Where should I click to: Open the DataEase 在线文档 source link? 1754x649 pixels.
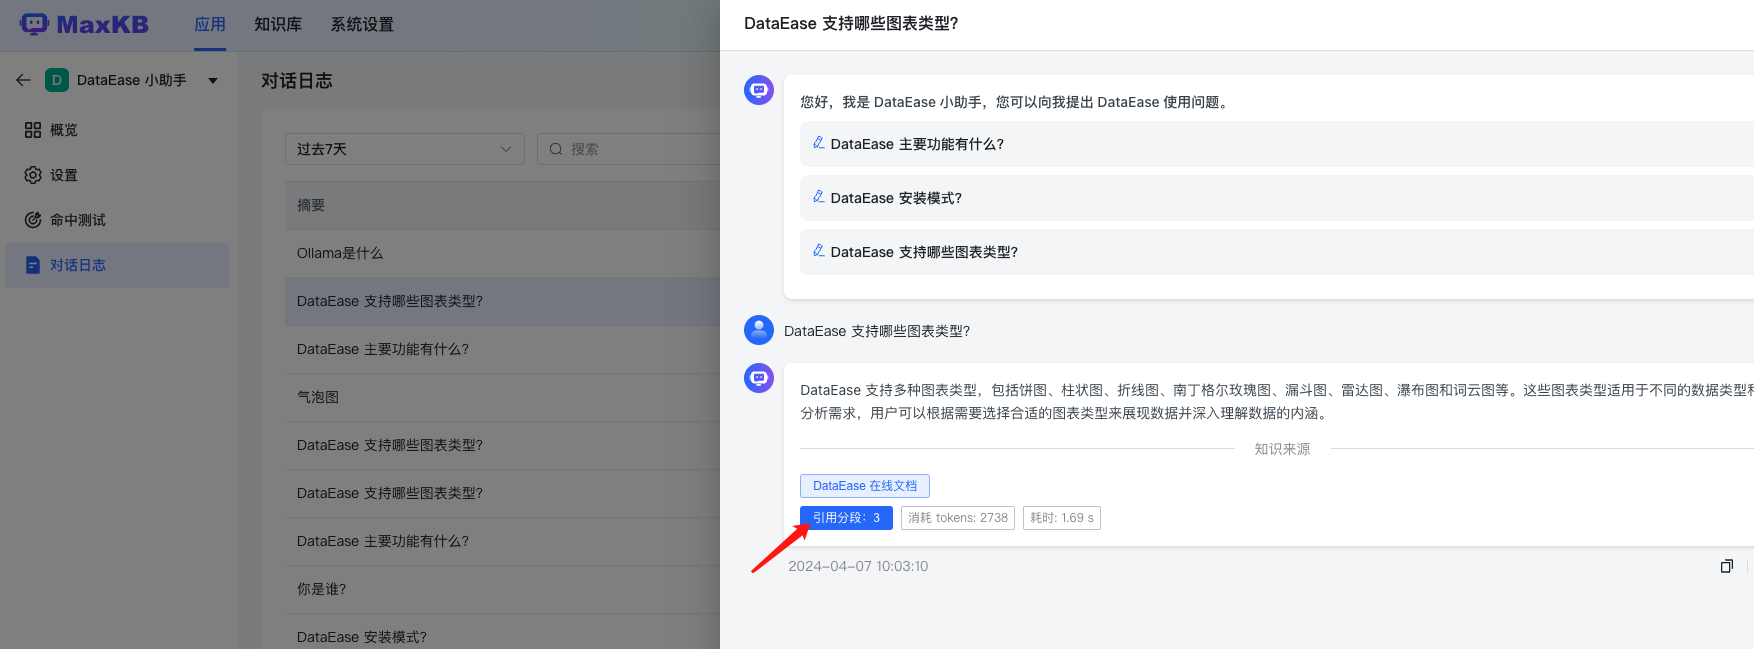tap(865, 486)
